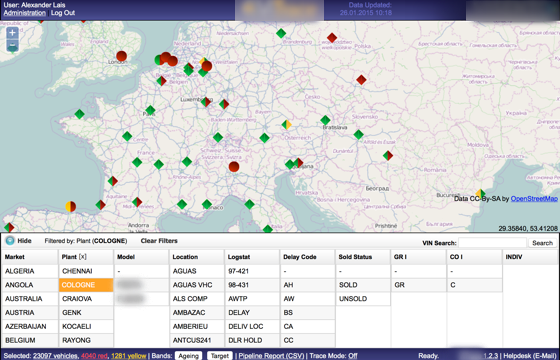This screenshot has width=560, height=360.
Task: Toggle the Target bands button
Action: (220, 356)
